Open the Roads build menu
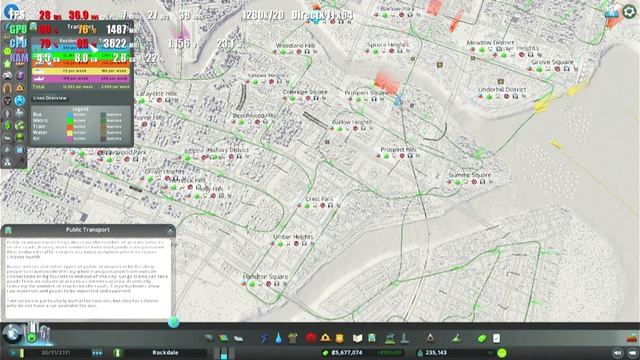This screenshot has width=640, height=360. [209, 338]
